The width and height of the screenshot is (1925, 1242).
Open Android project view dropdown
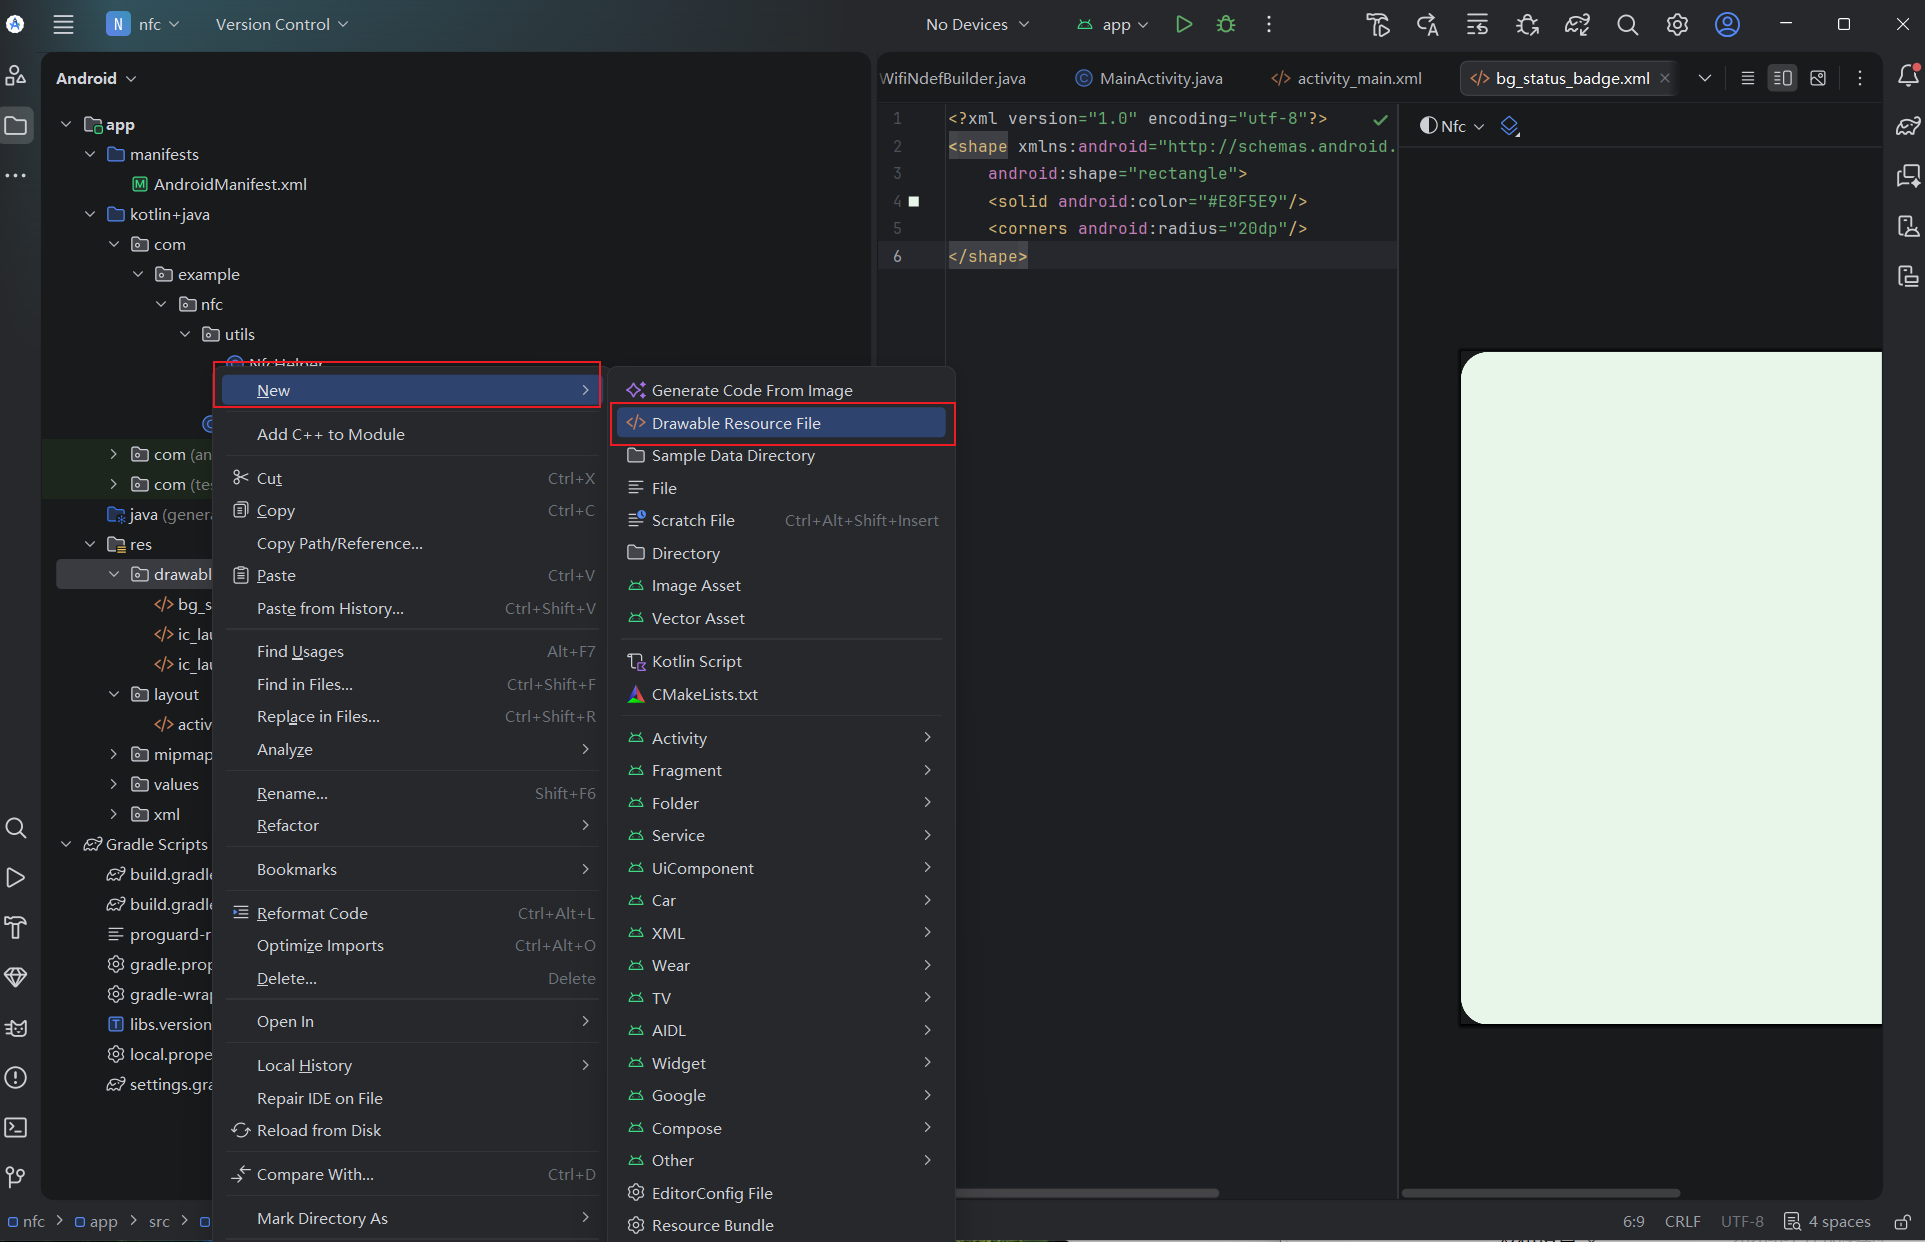[x=96, y=78]
